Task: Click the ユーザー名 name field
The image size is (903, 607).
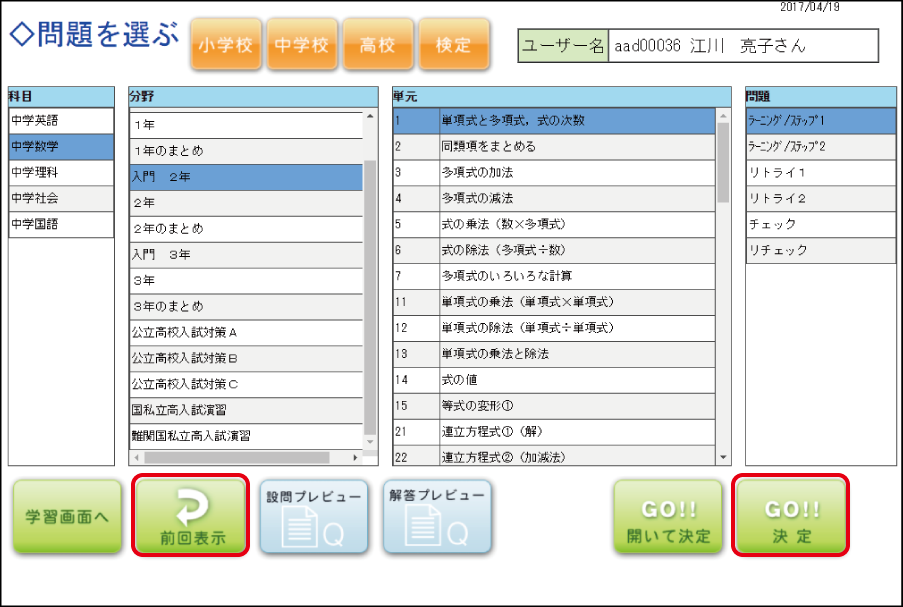Action: click(742, 46)
